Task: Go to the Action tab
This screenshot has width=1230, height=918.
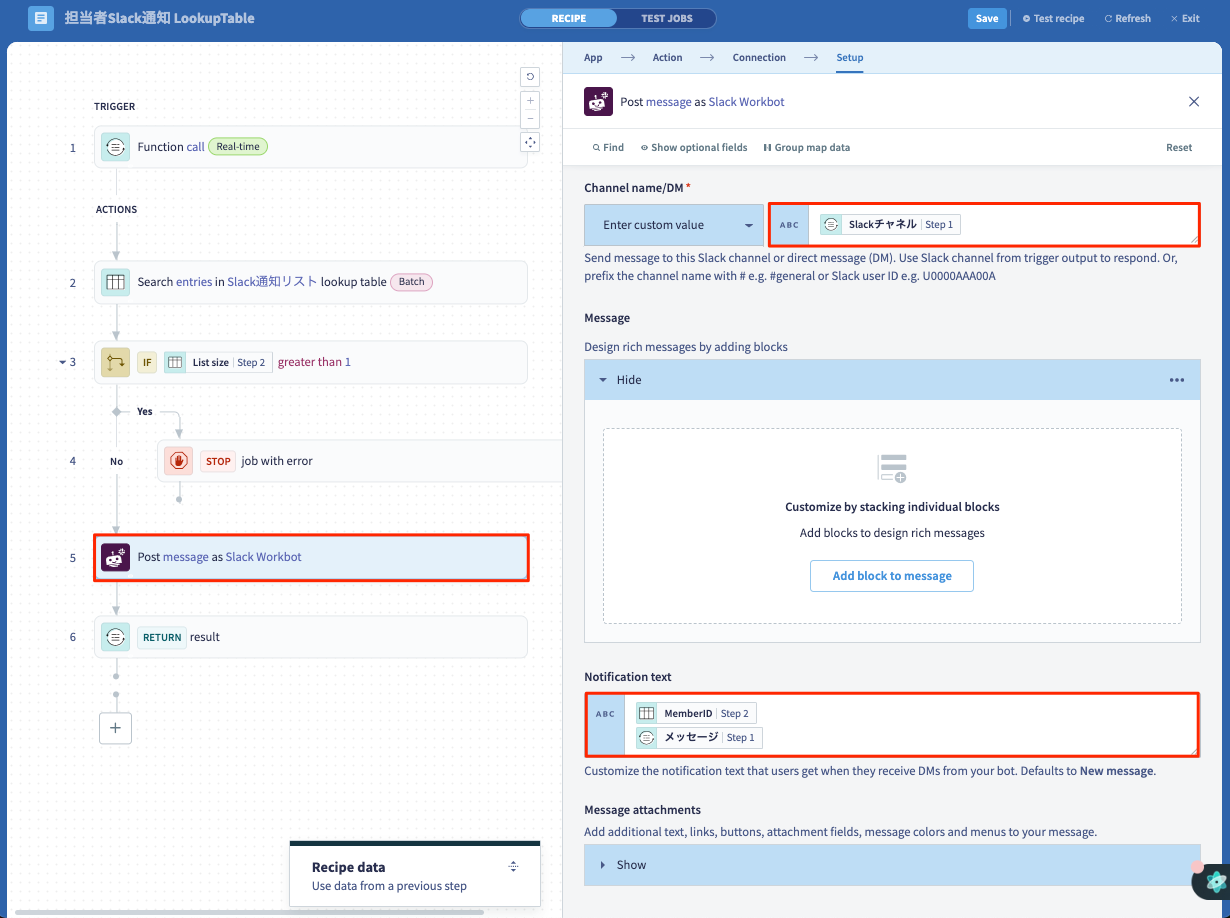Action: click(667, 57)
